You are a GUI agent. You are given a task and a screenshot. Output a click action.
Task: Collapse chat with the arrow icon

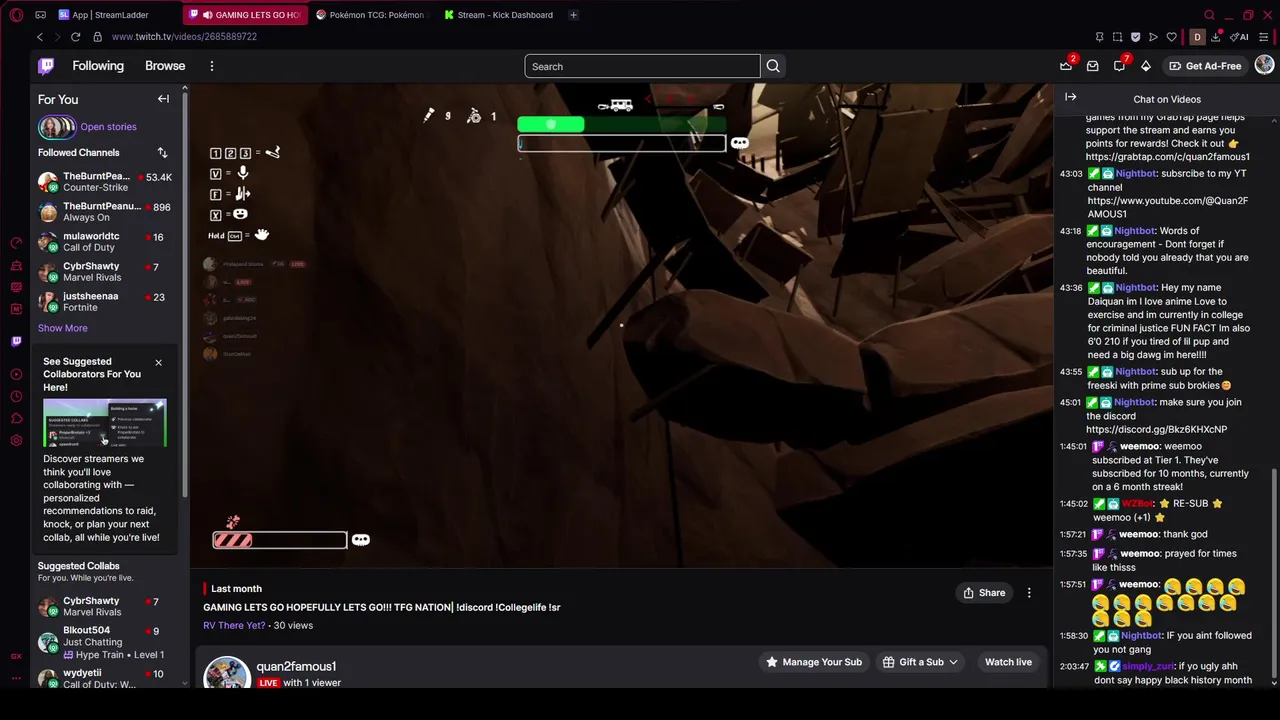click(1071, 97)
